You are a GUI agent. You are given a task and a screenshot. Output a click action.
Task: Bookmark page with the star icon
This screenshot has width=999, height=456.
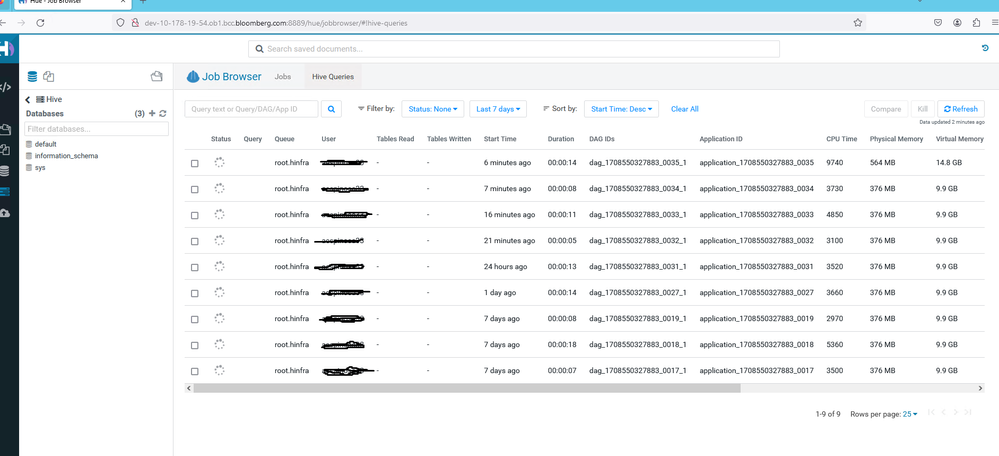858,22
